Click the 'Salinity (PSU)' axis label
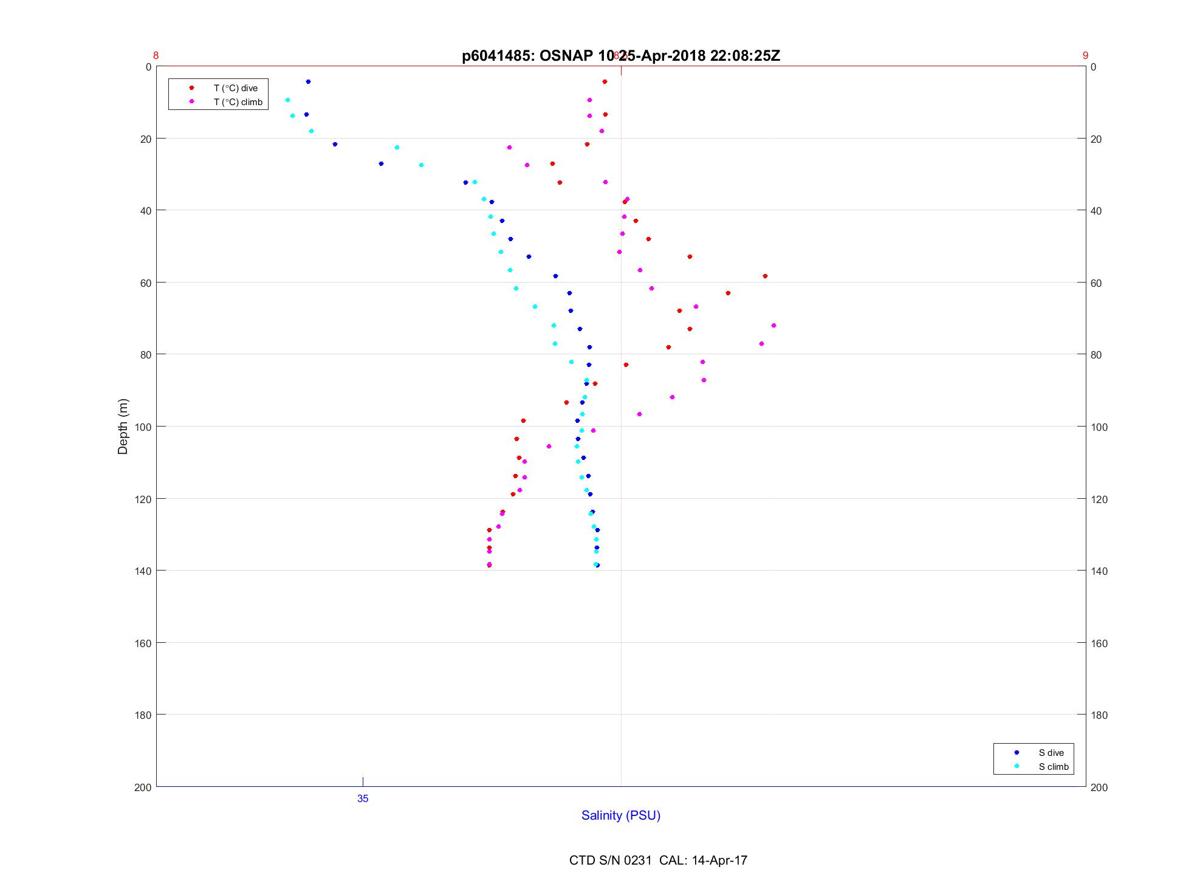Screen dimensions: 1200x885 621,816
